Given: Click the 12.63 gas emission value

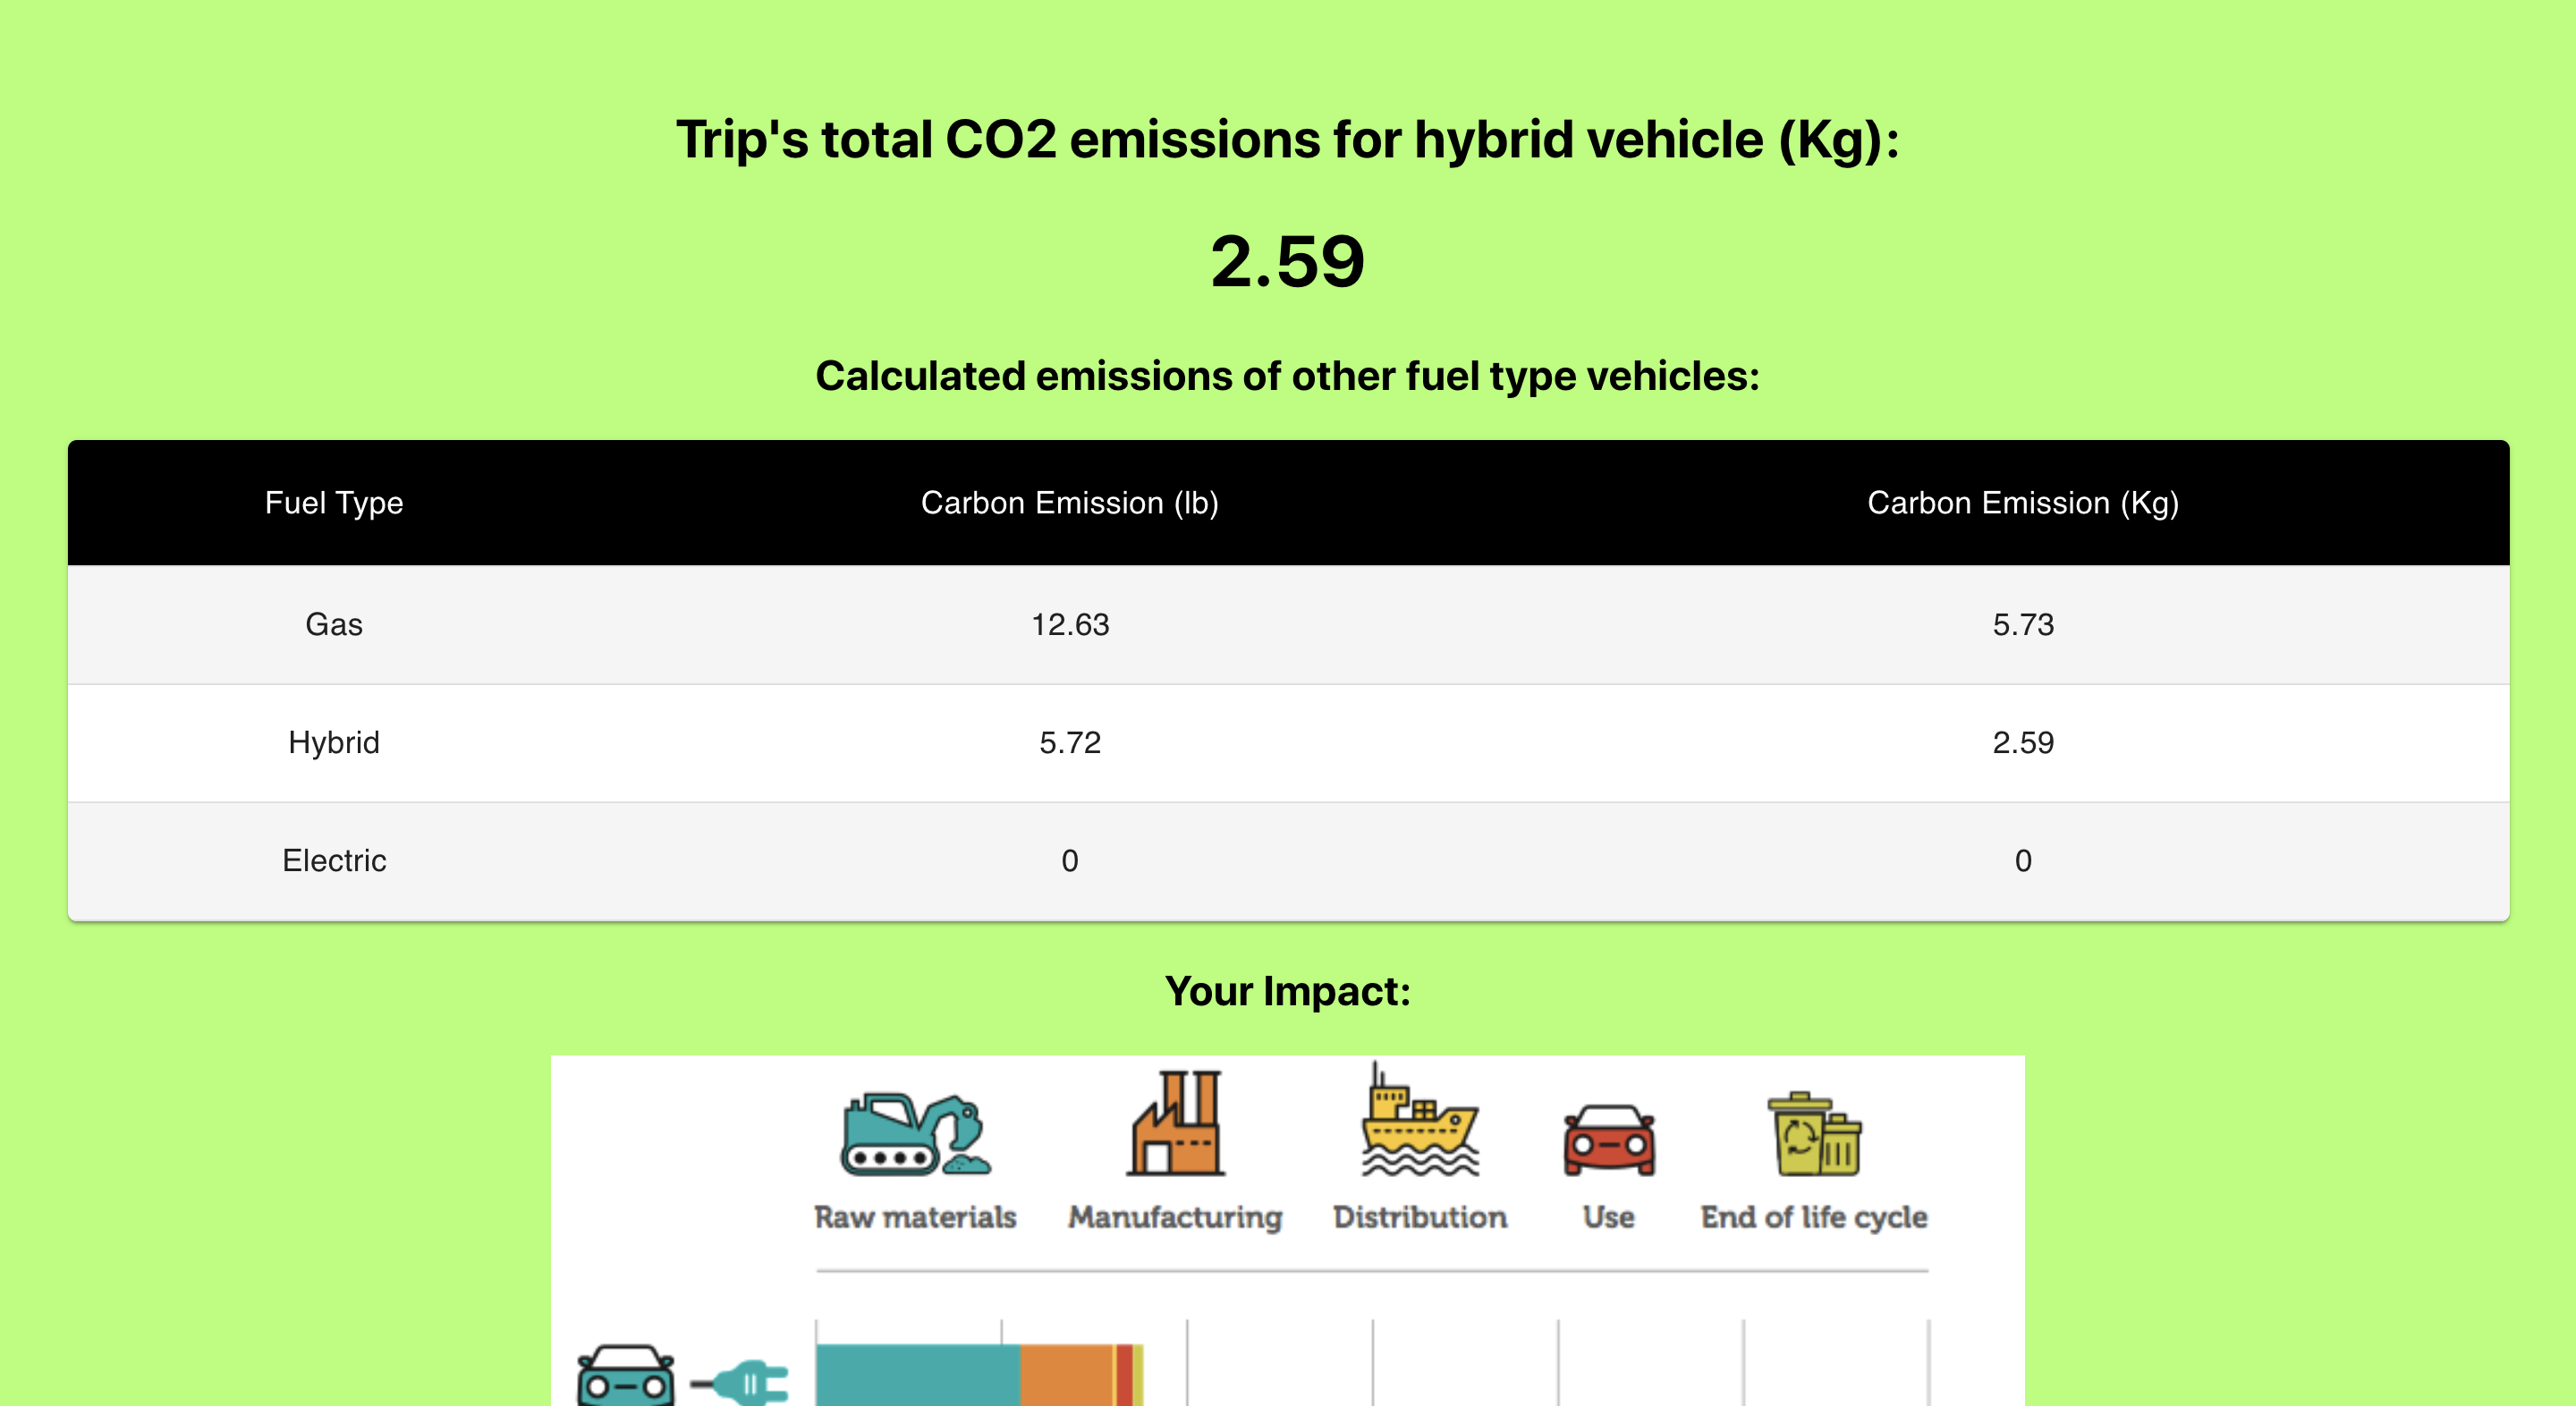Looking at the screenshot, I should point(1069,625).
